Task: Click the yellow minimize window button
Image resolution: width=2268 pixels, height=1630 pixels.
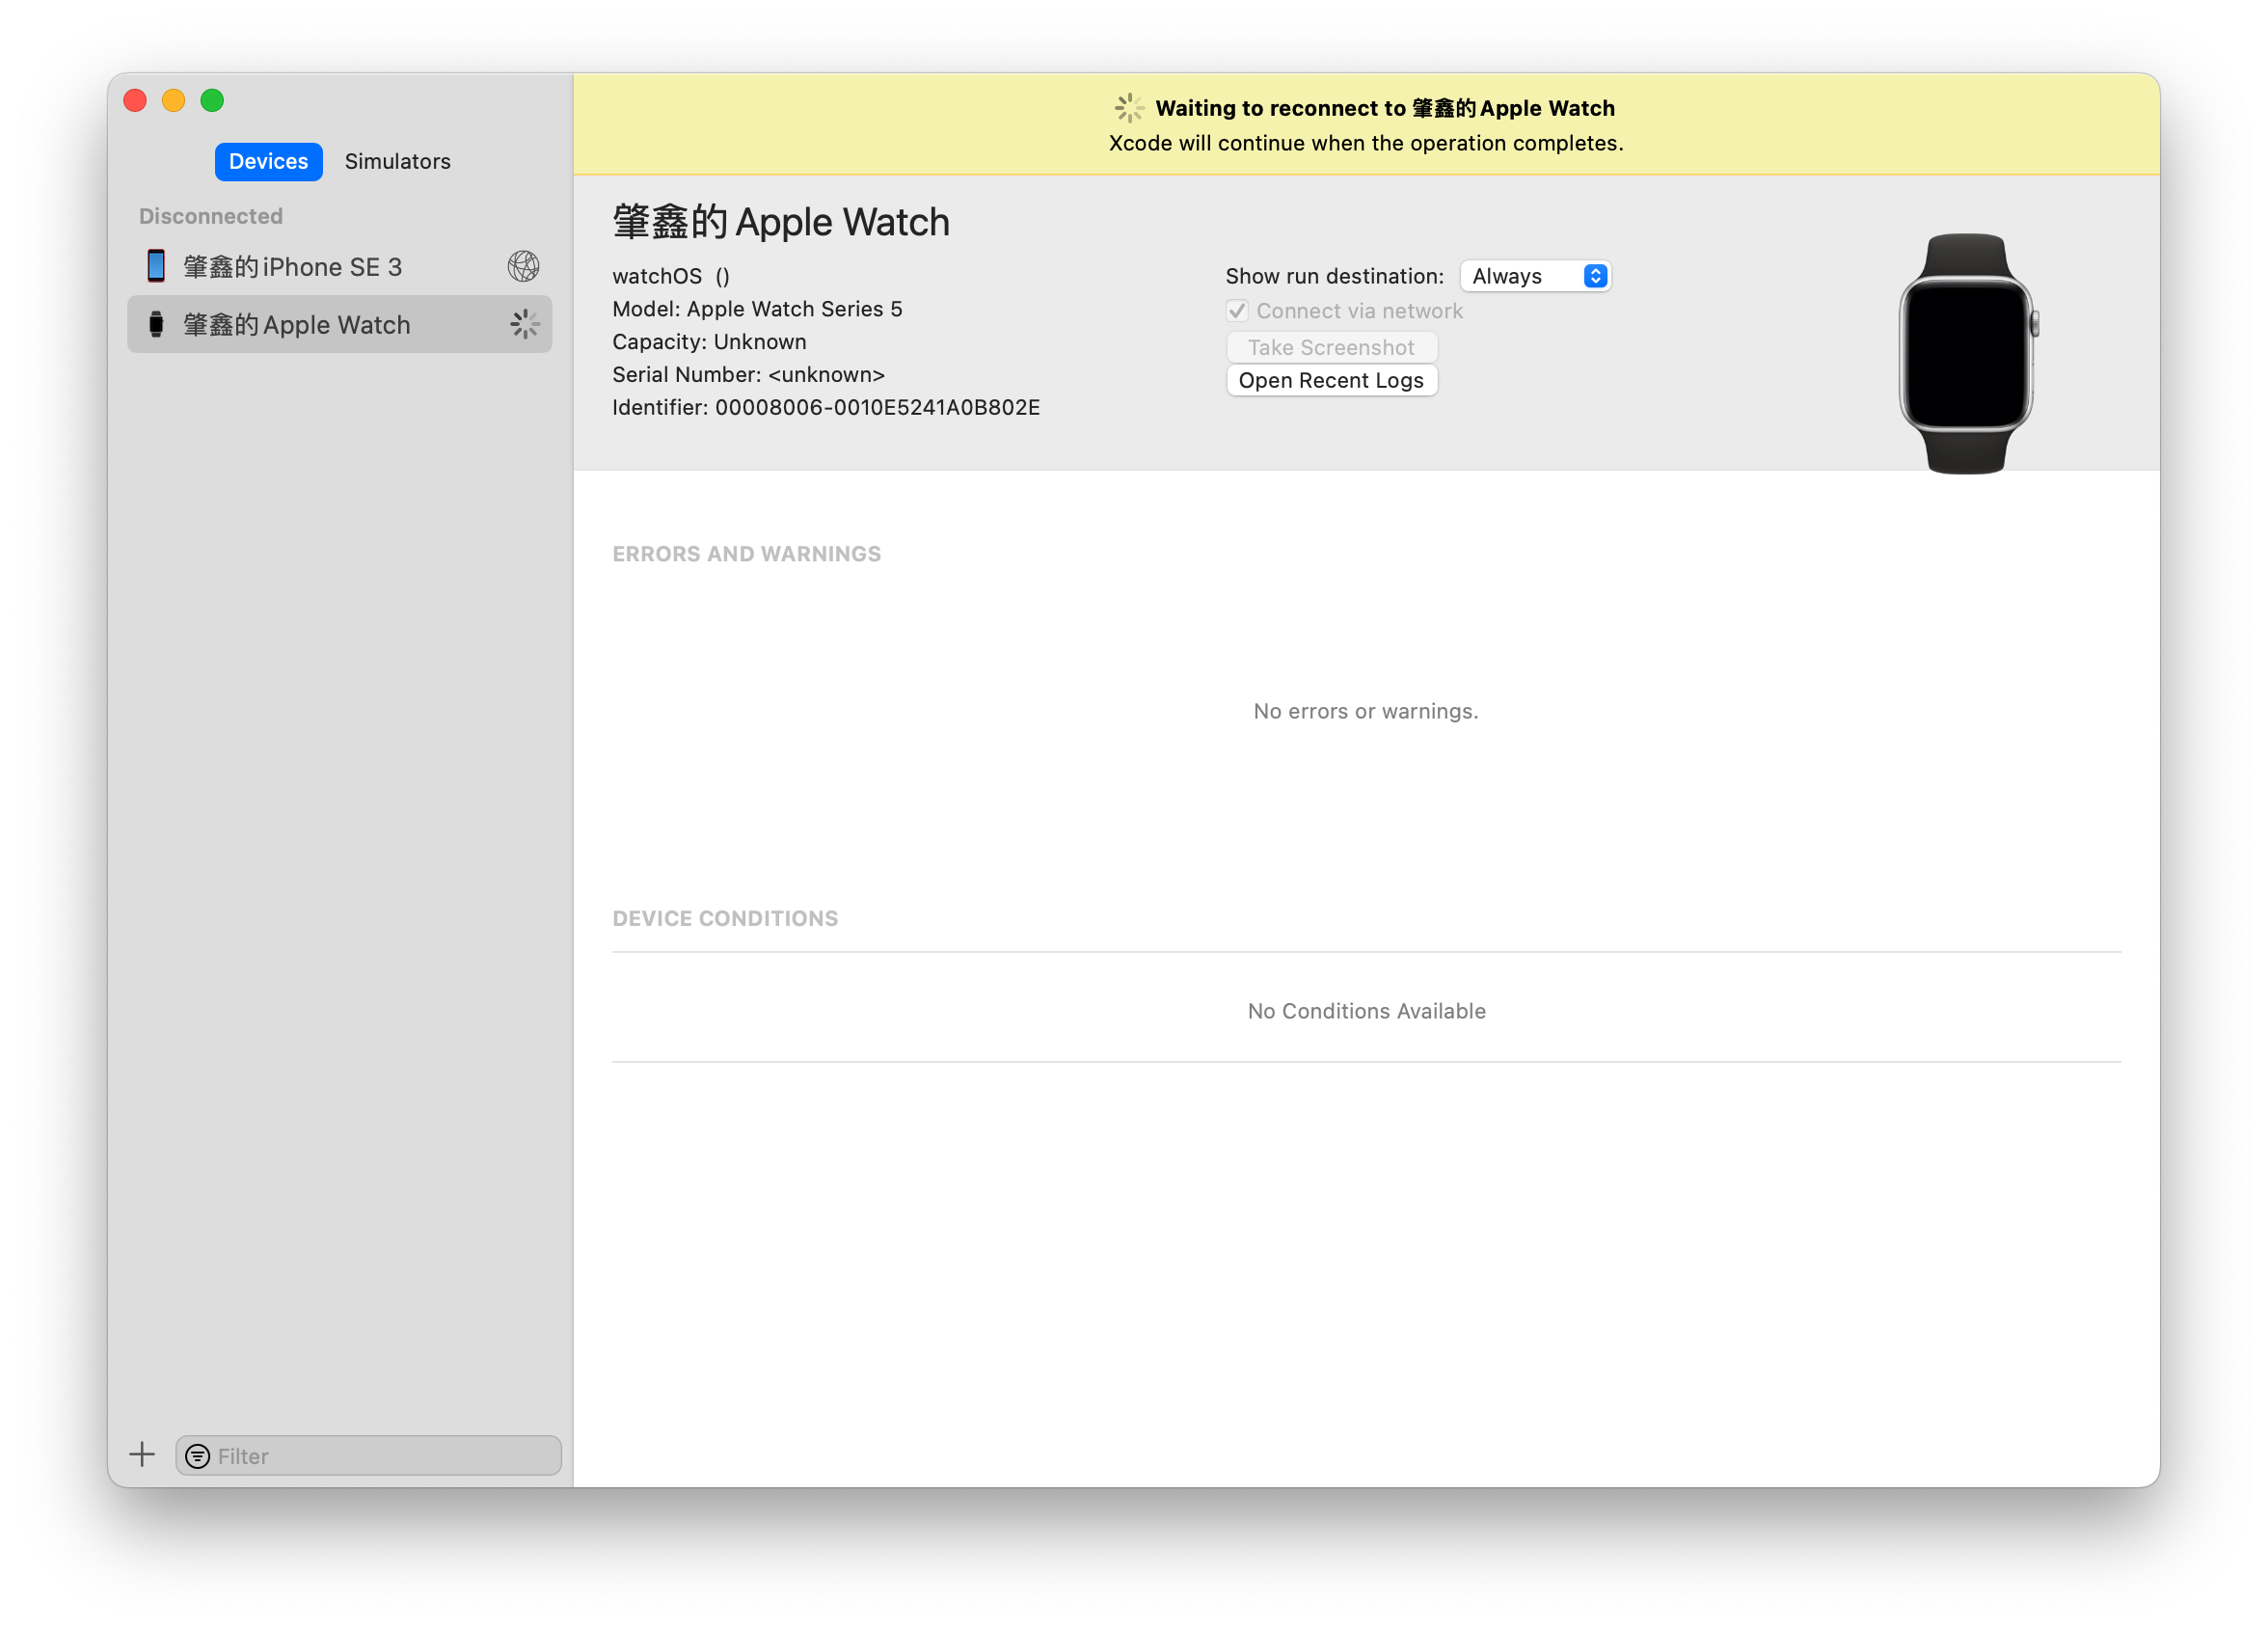Action: [x=173, y=100]
